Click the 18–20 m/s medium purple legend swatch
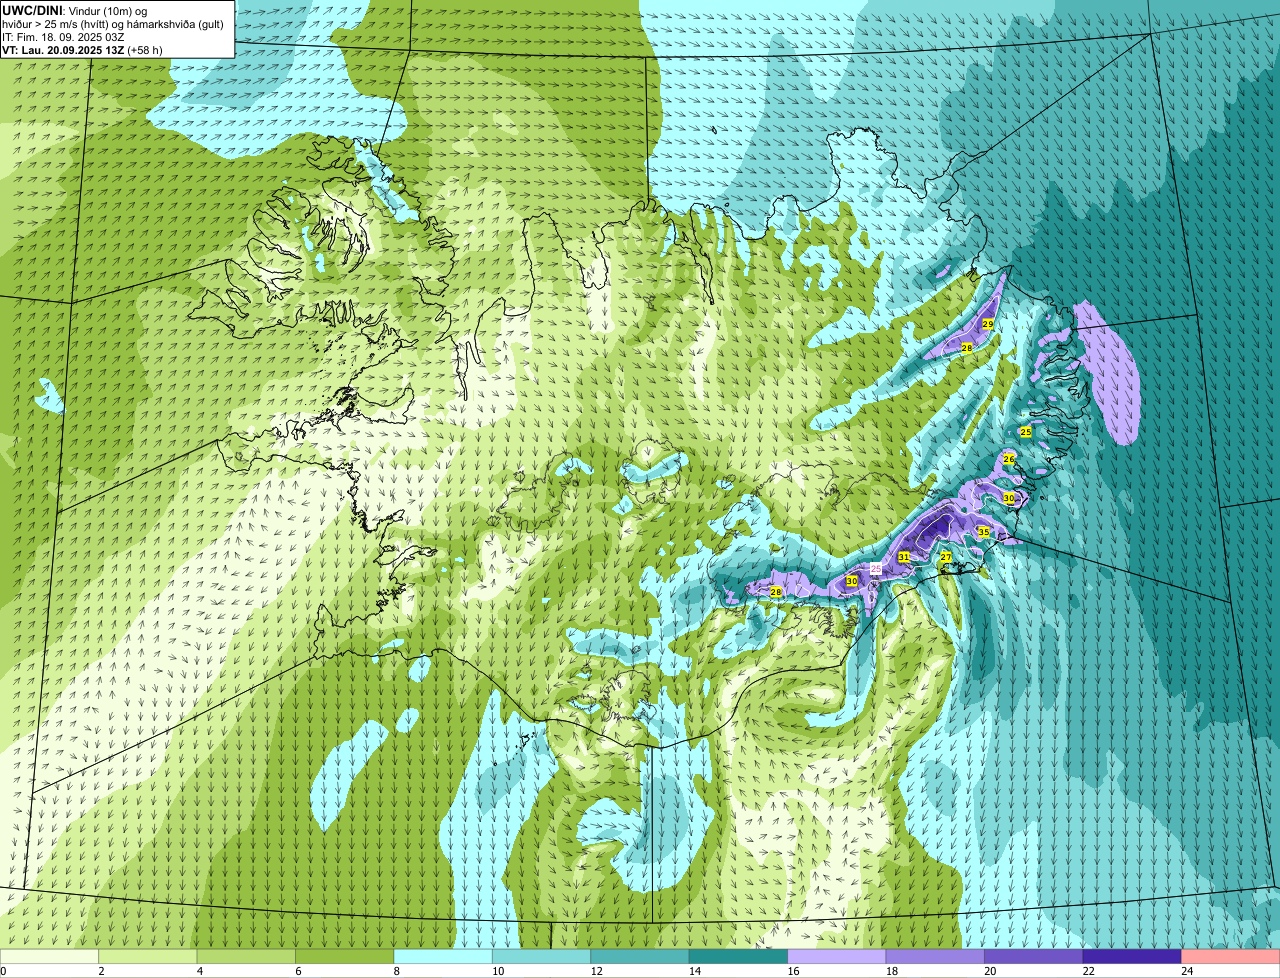 click(x=935, y=957)
